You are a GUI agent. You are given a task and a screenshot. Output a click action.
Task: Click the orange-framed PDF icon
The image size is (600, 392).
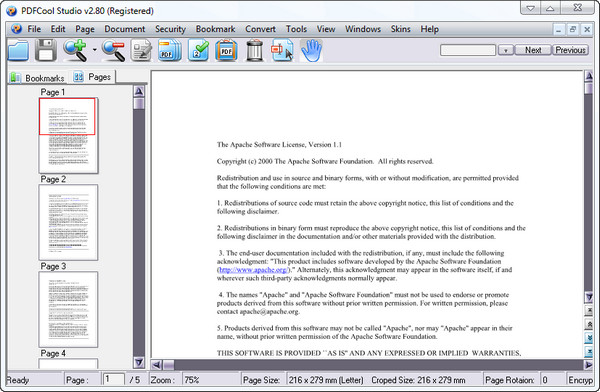pyautogui.click(x=226, y=51)
